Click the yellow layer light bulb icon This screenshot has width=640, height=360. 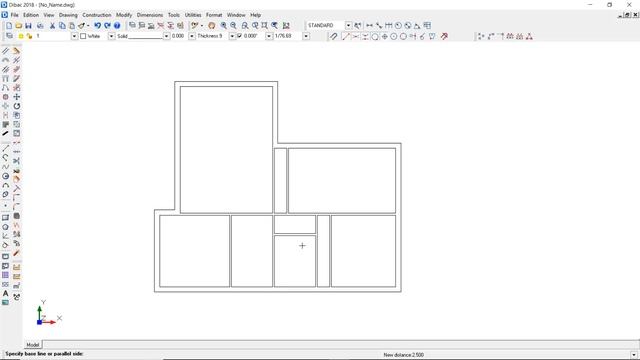pyautogui.click(x=21, y=36)
